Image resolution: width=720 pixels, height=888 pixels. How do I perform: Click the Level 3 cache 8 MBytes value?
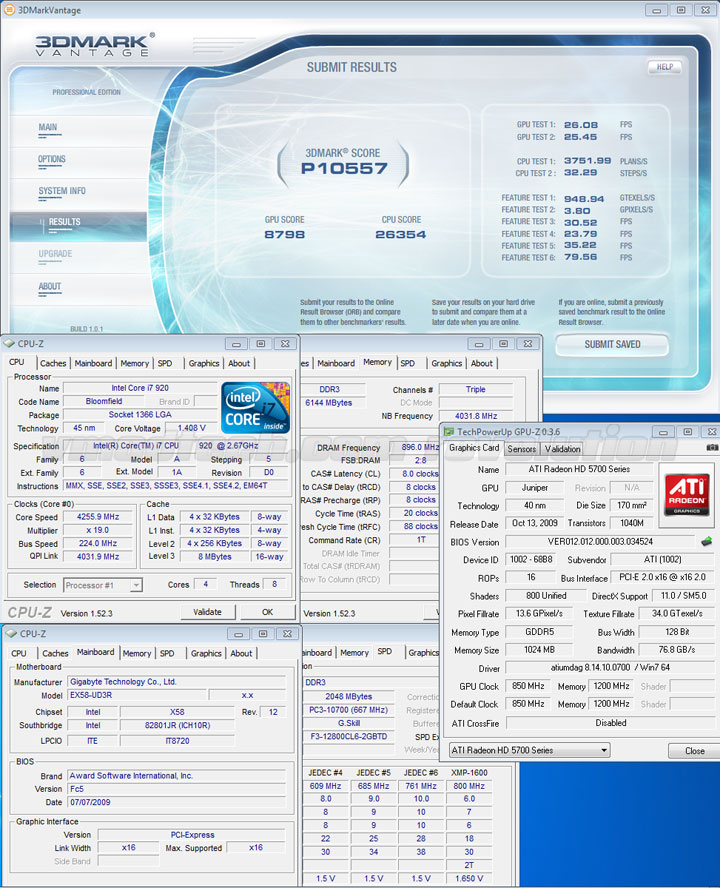(215, 557)
